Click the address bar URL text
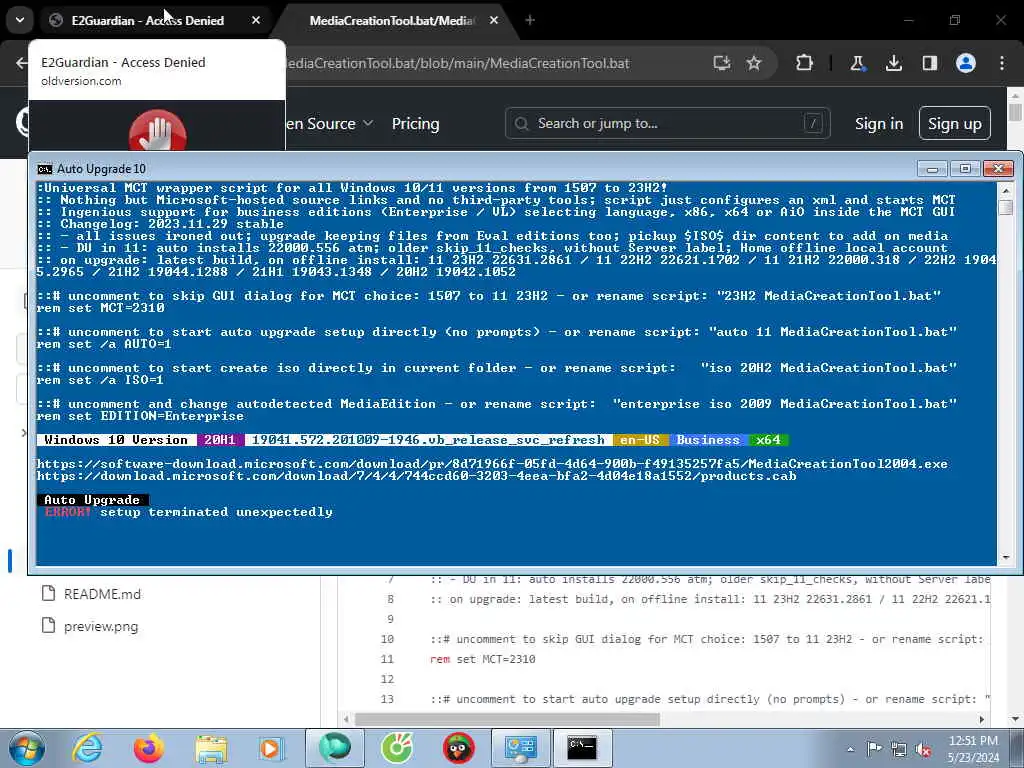This screenshot has height=768, width=1024. coord(457,63)
